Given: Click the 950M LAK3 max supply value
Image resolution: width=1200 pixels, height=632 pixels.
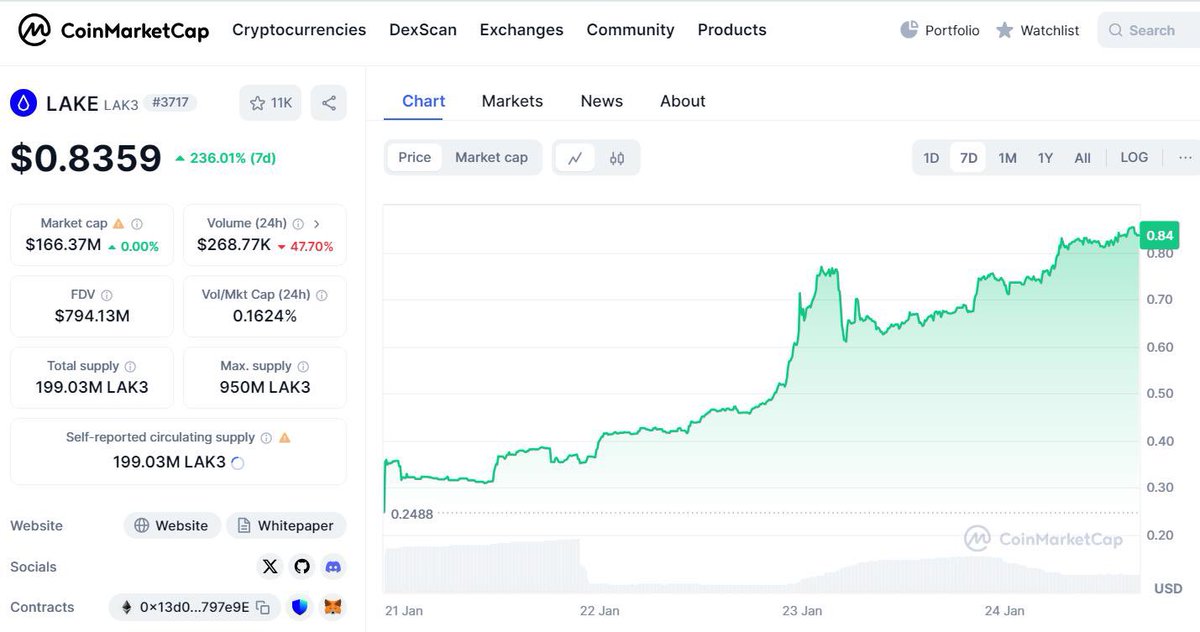Looking at the screenshot, I should coord(265,387).
